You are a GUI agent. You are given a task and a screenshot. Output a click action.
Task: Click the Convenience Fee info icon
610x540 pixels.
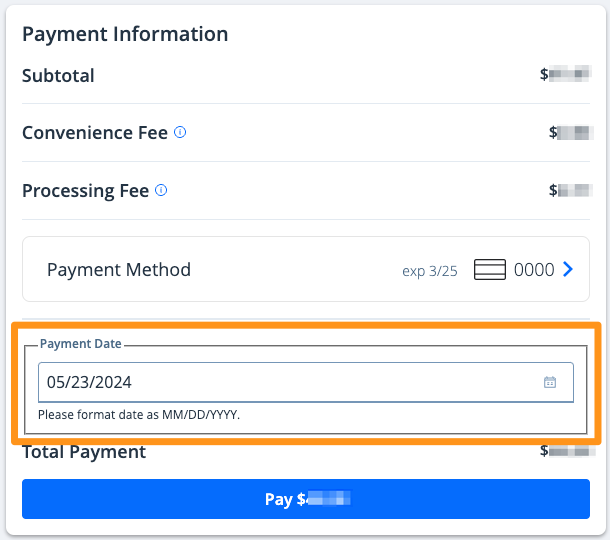click(180, 132)
